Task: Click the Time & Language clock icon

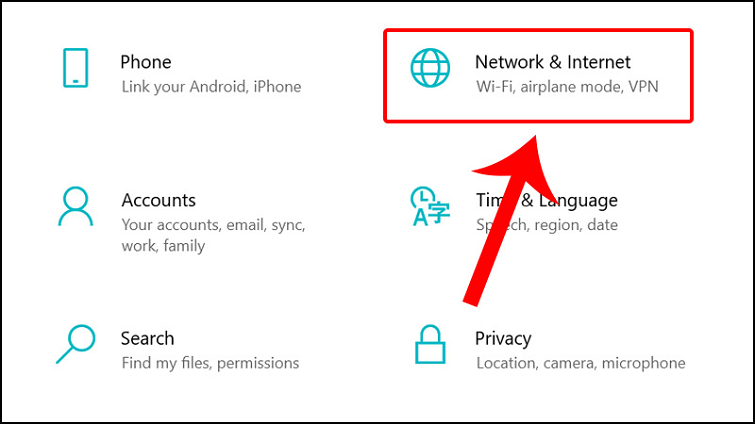Action: (430, 206)
